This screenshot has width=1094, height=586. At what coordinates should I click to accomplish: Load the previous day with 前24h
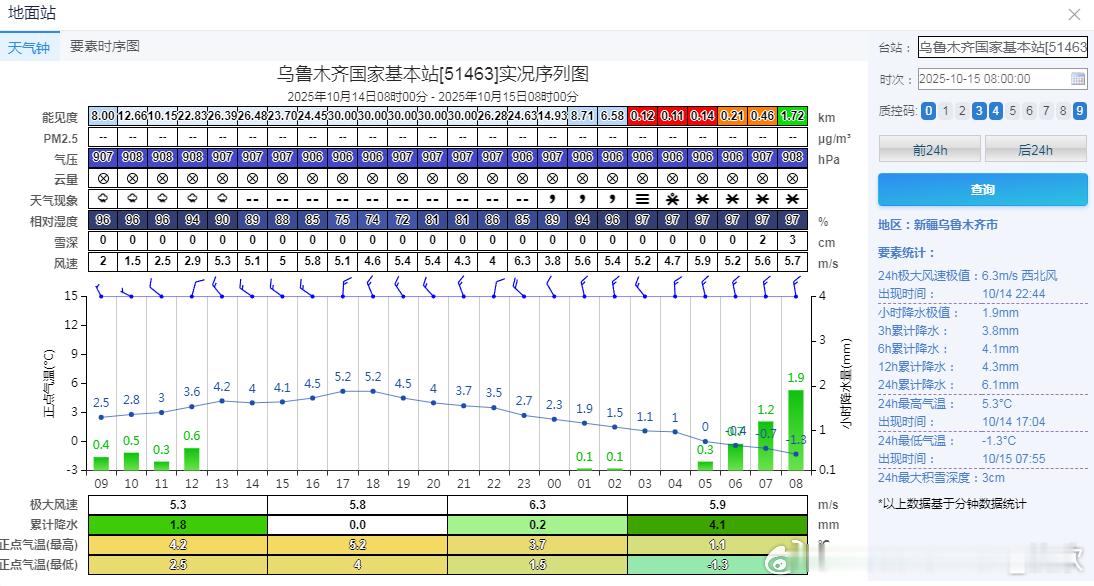click(929, 150)
